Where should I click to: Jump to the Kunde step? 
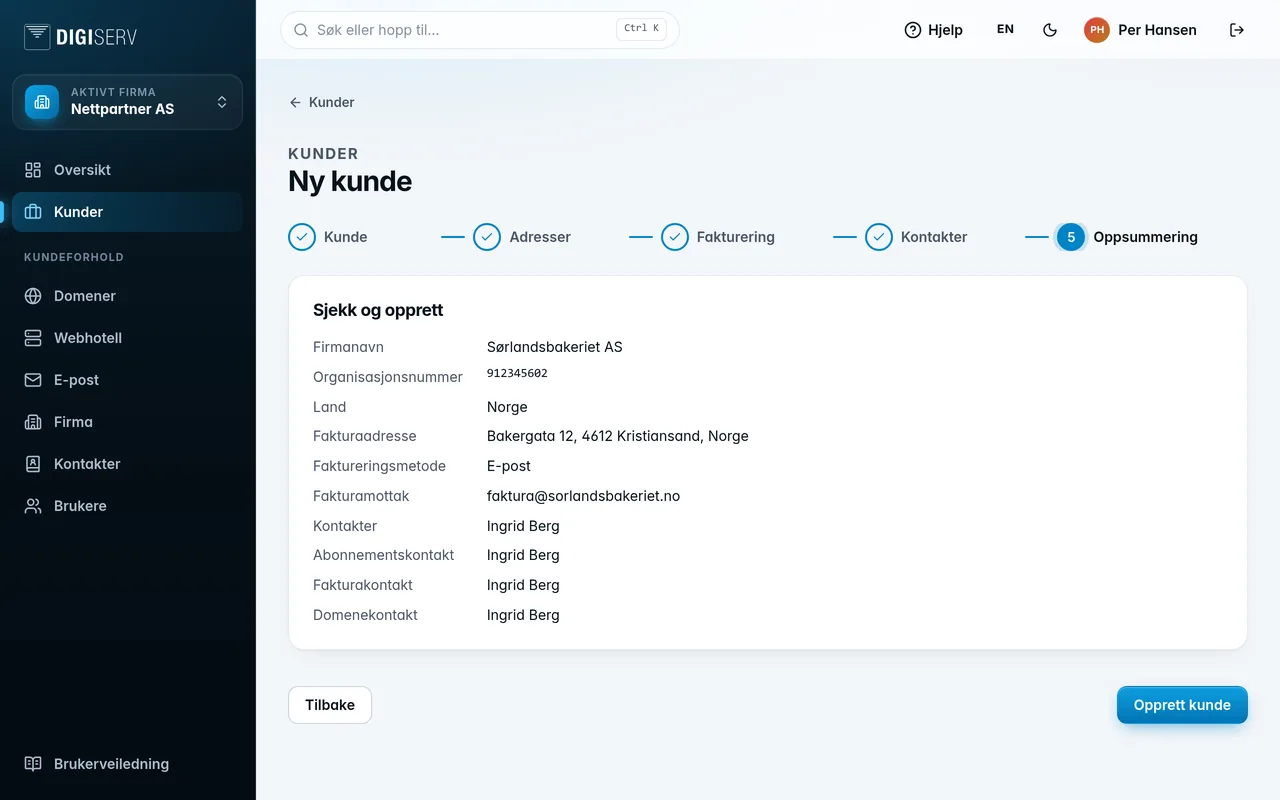click(328, 237)
